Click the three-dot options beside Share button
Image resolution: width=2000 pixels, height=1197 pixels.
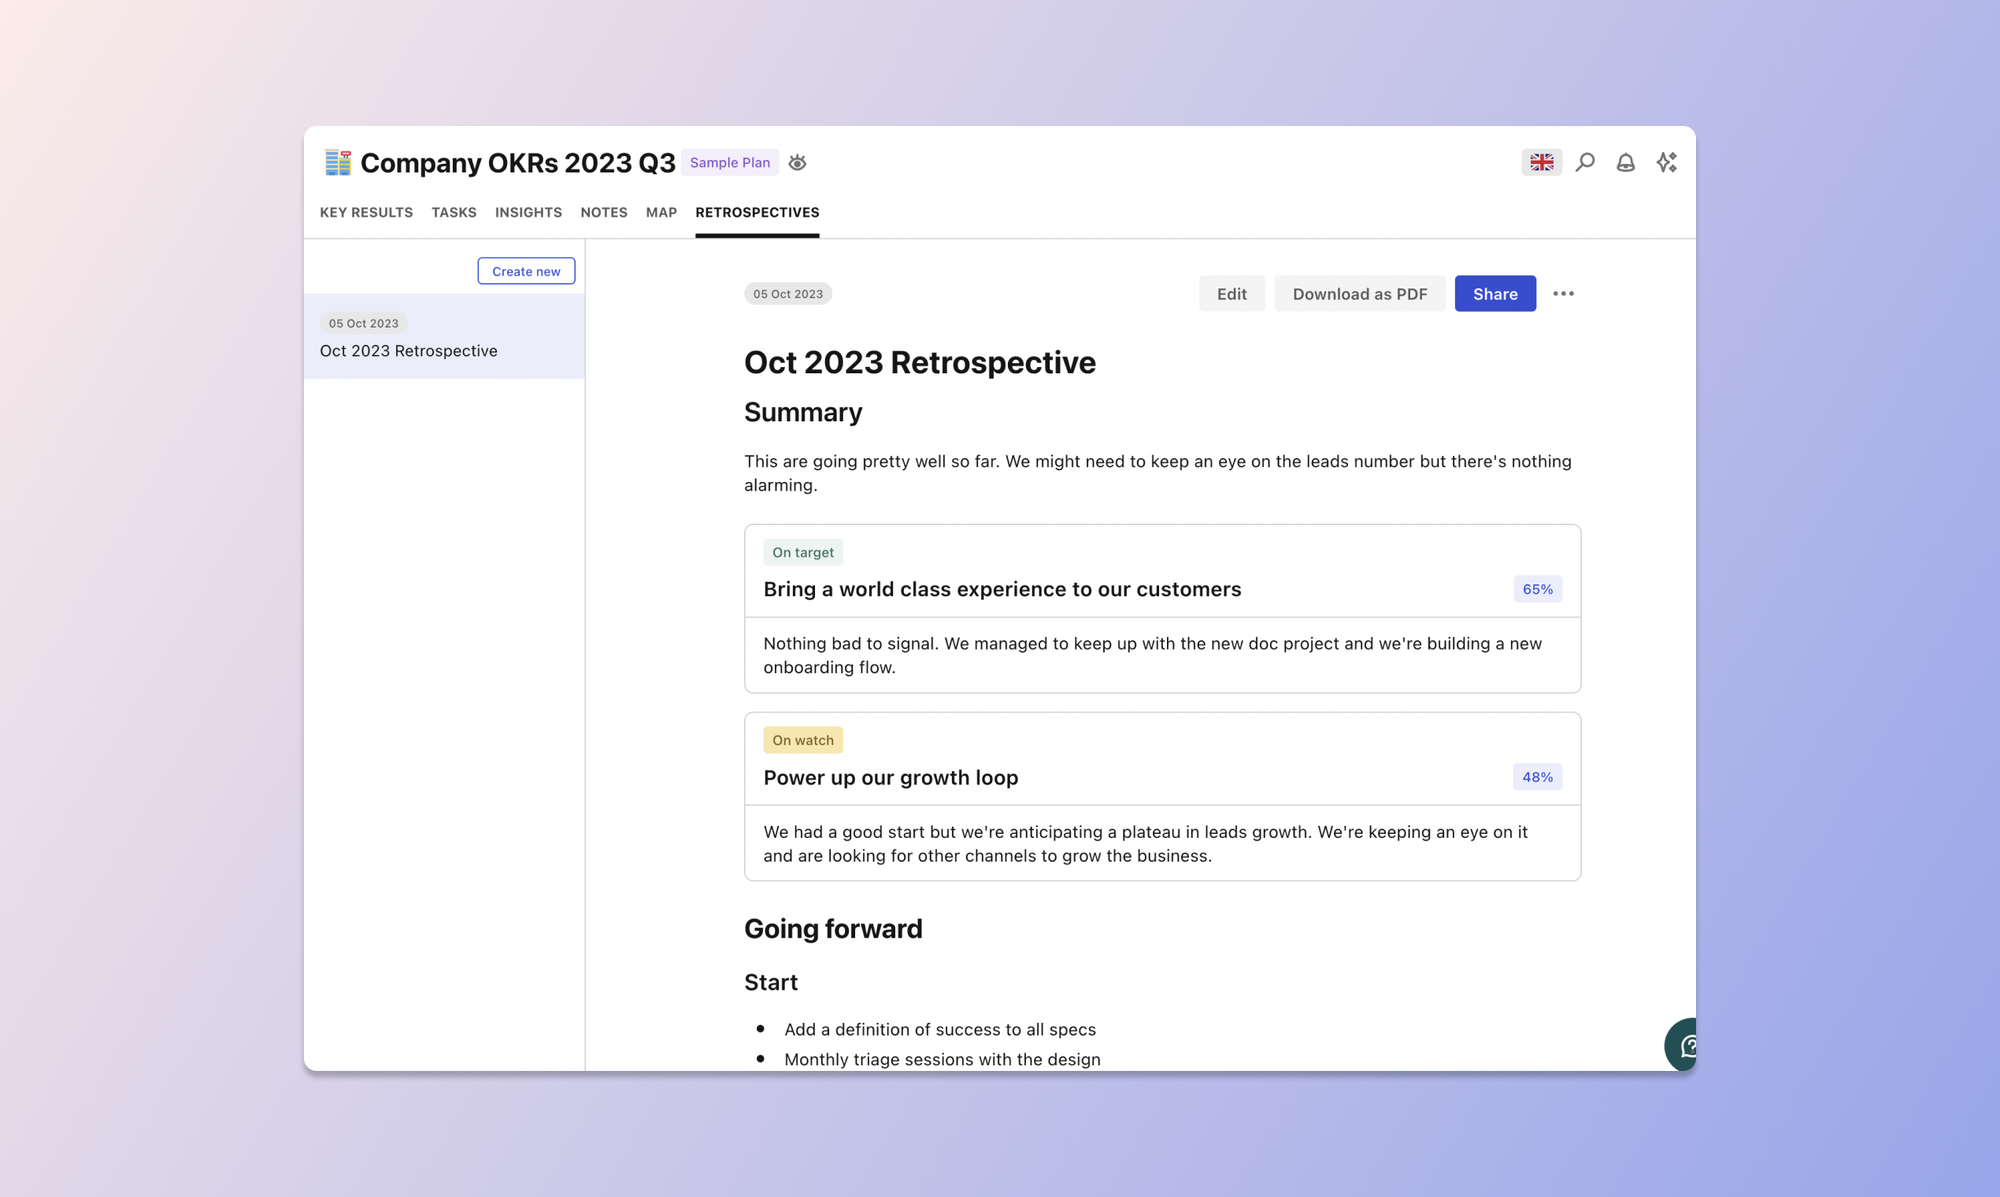click(1563, 294)
